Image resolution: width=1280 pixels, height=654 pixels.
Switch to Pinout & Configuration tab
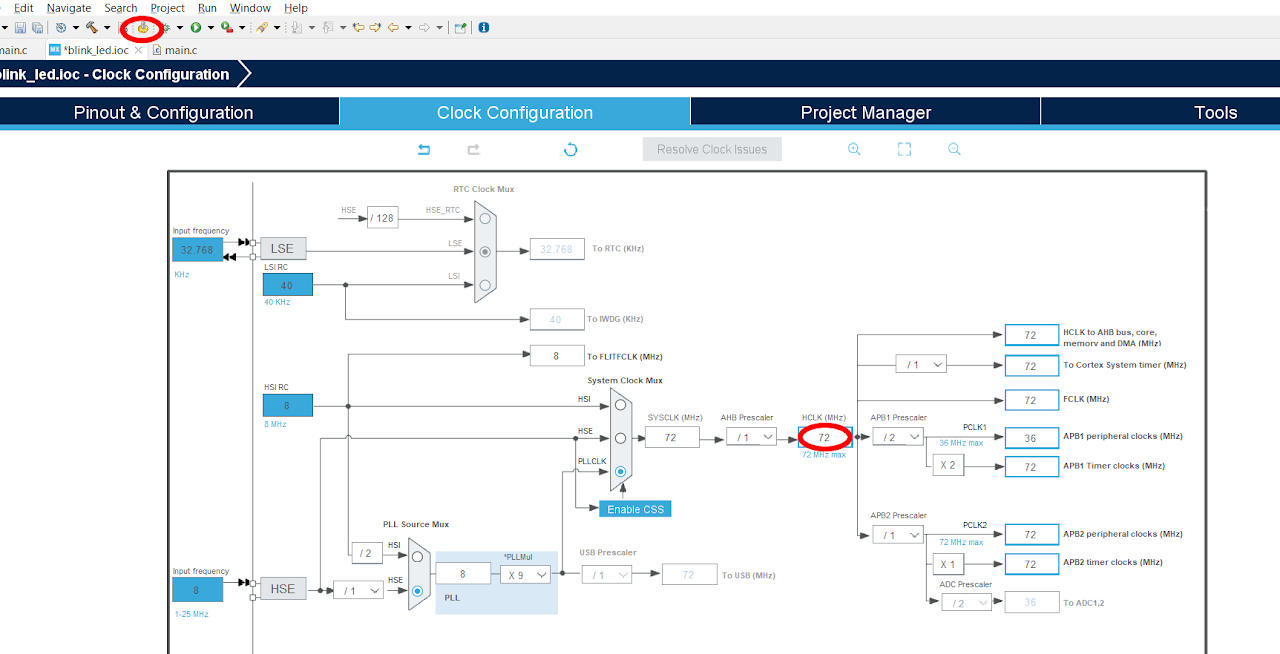pos(164,112)
